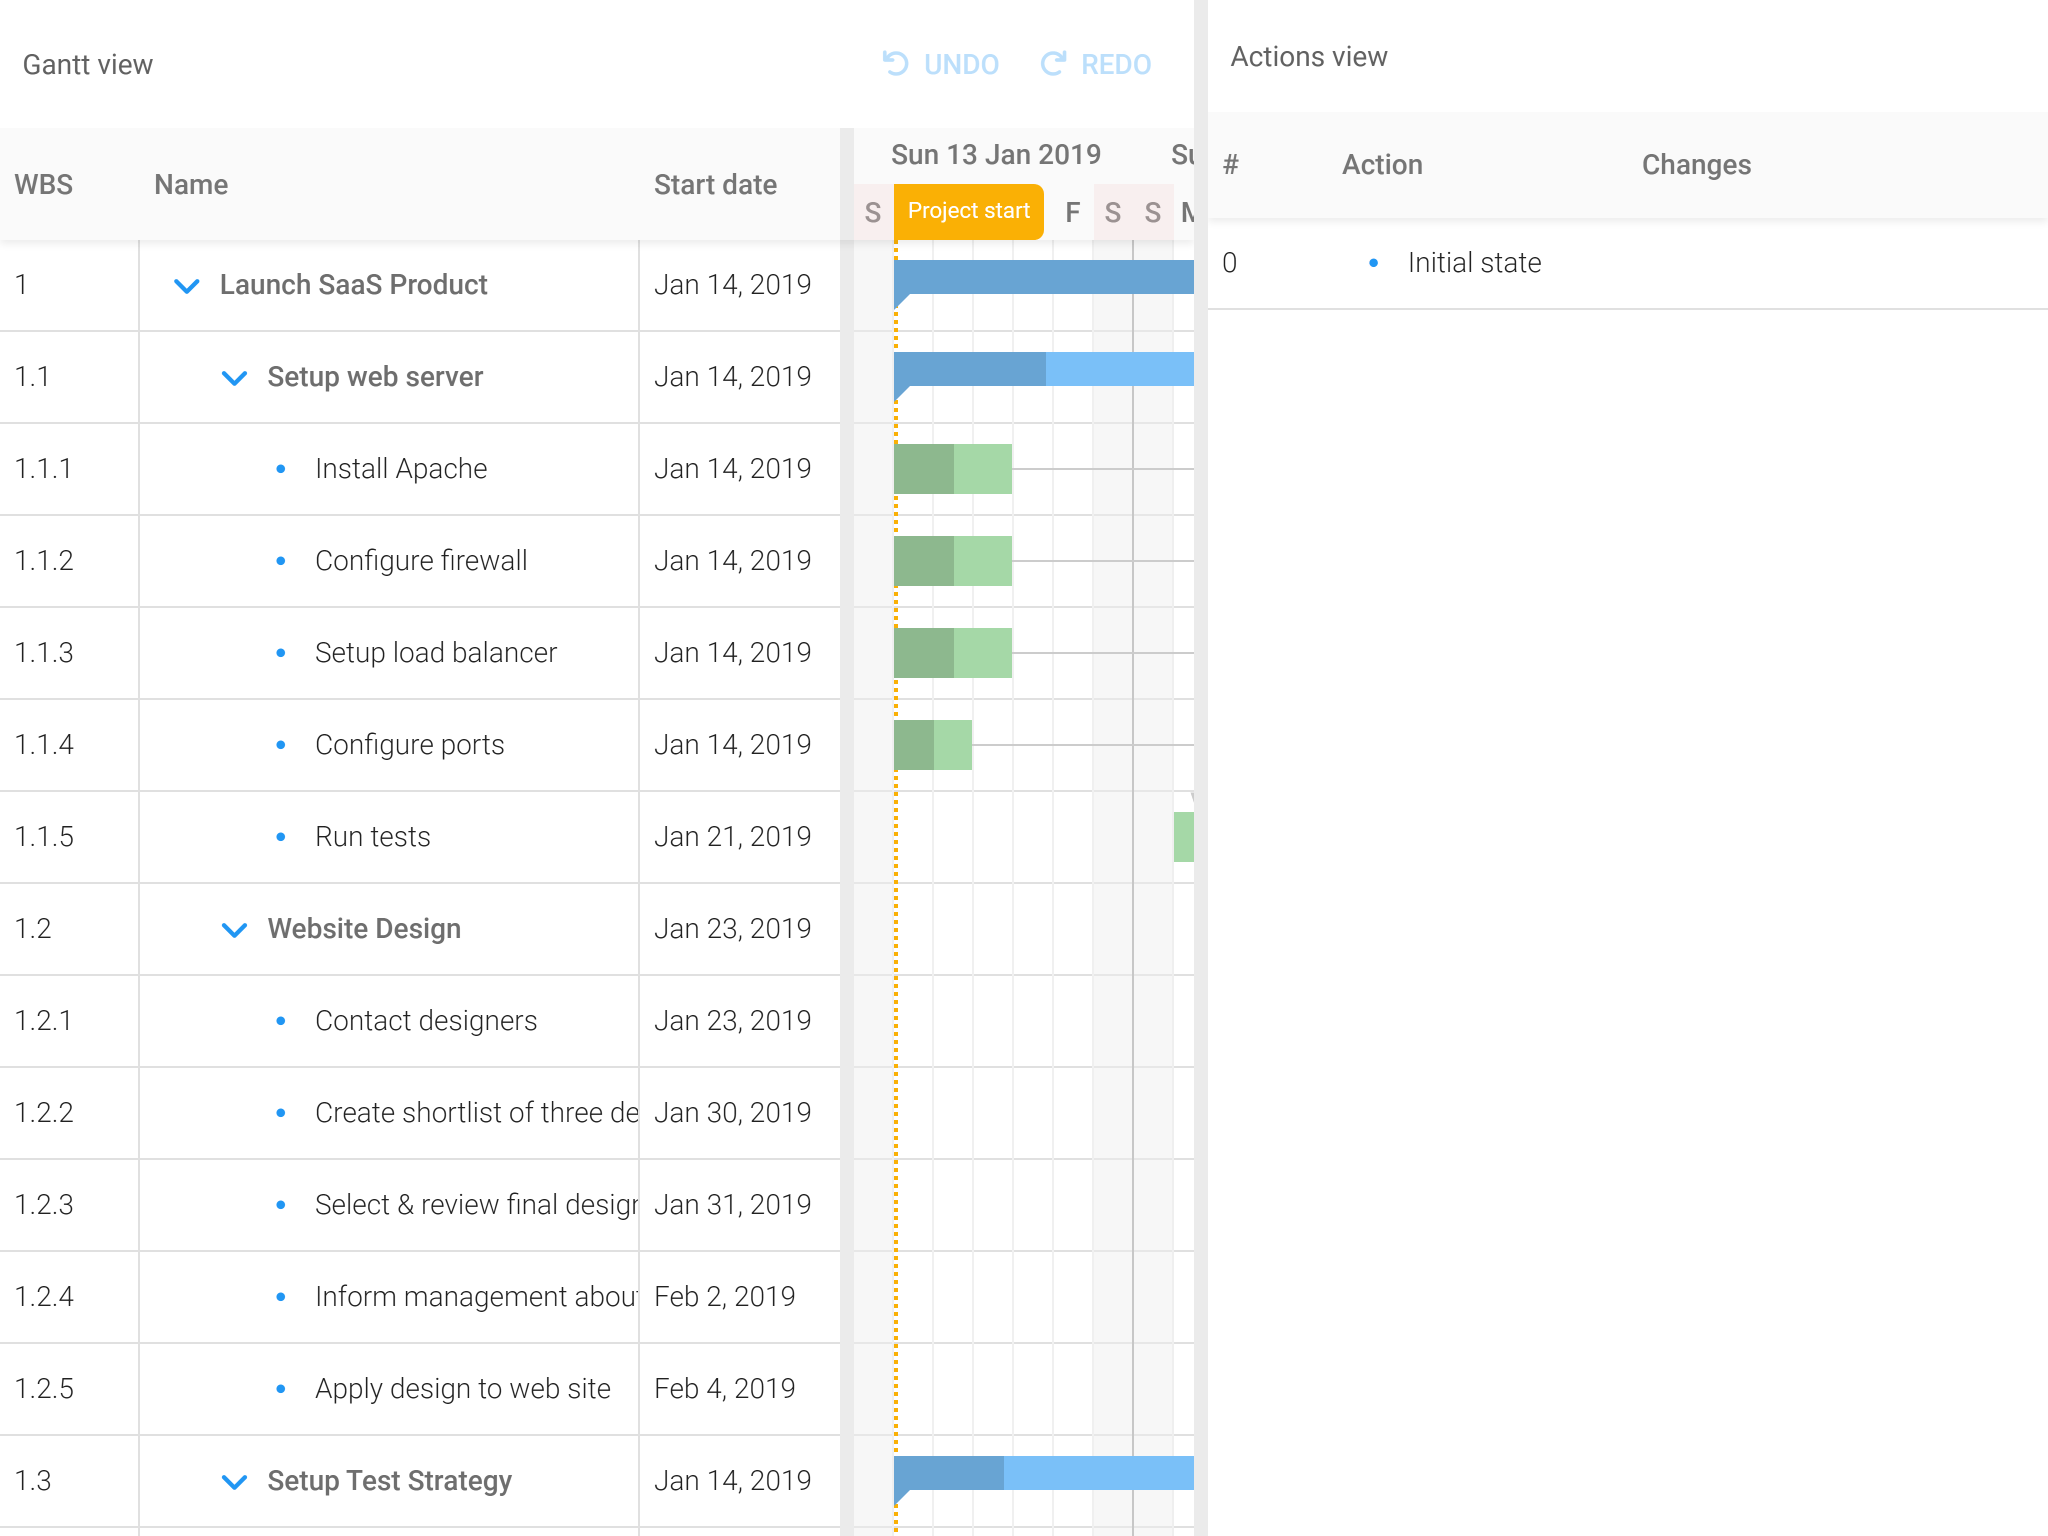Select the Run tests task row
This screenshot has width=2048, height=1536.
click(x=372, y=837)
